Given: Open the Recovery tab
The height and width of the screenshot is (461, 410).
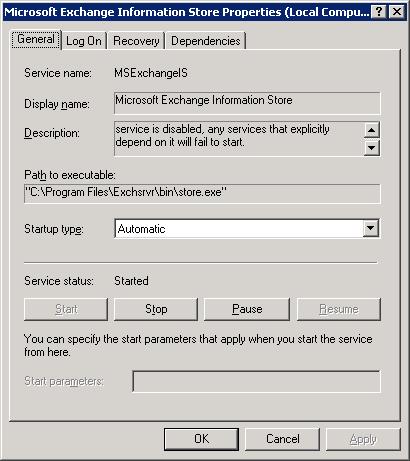Looking at the screenshot, I should point(136,41).
